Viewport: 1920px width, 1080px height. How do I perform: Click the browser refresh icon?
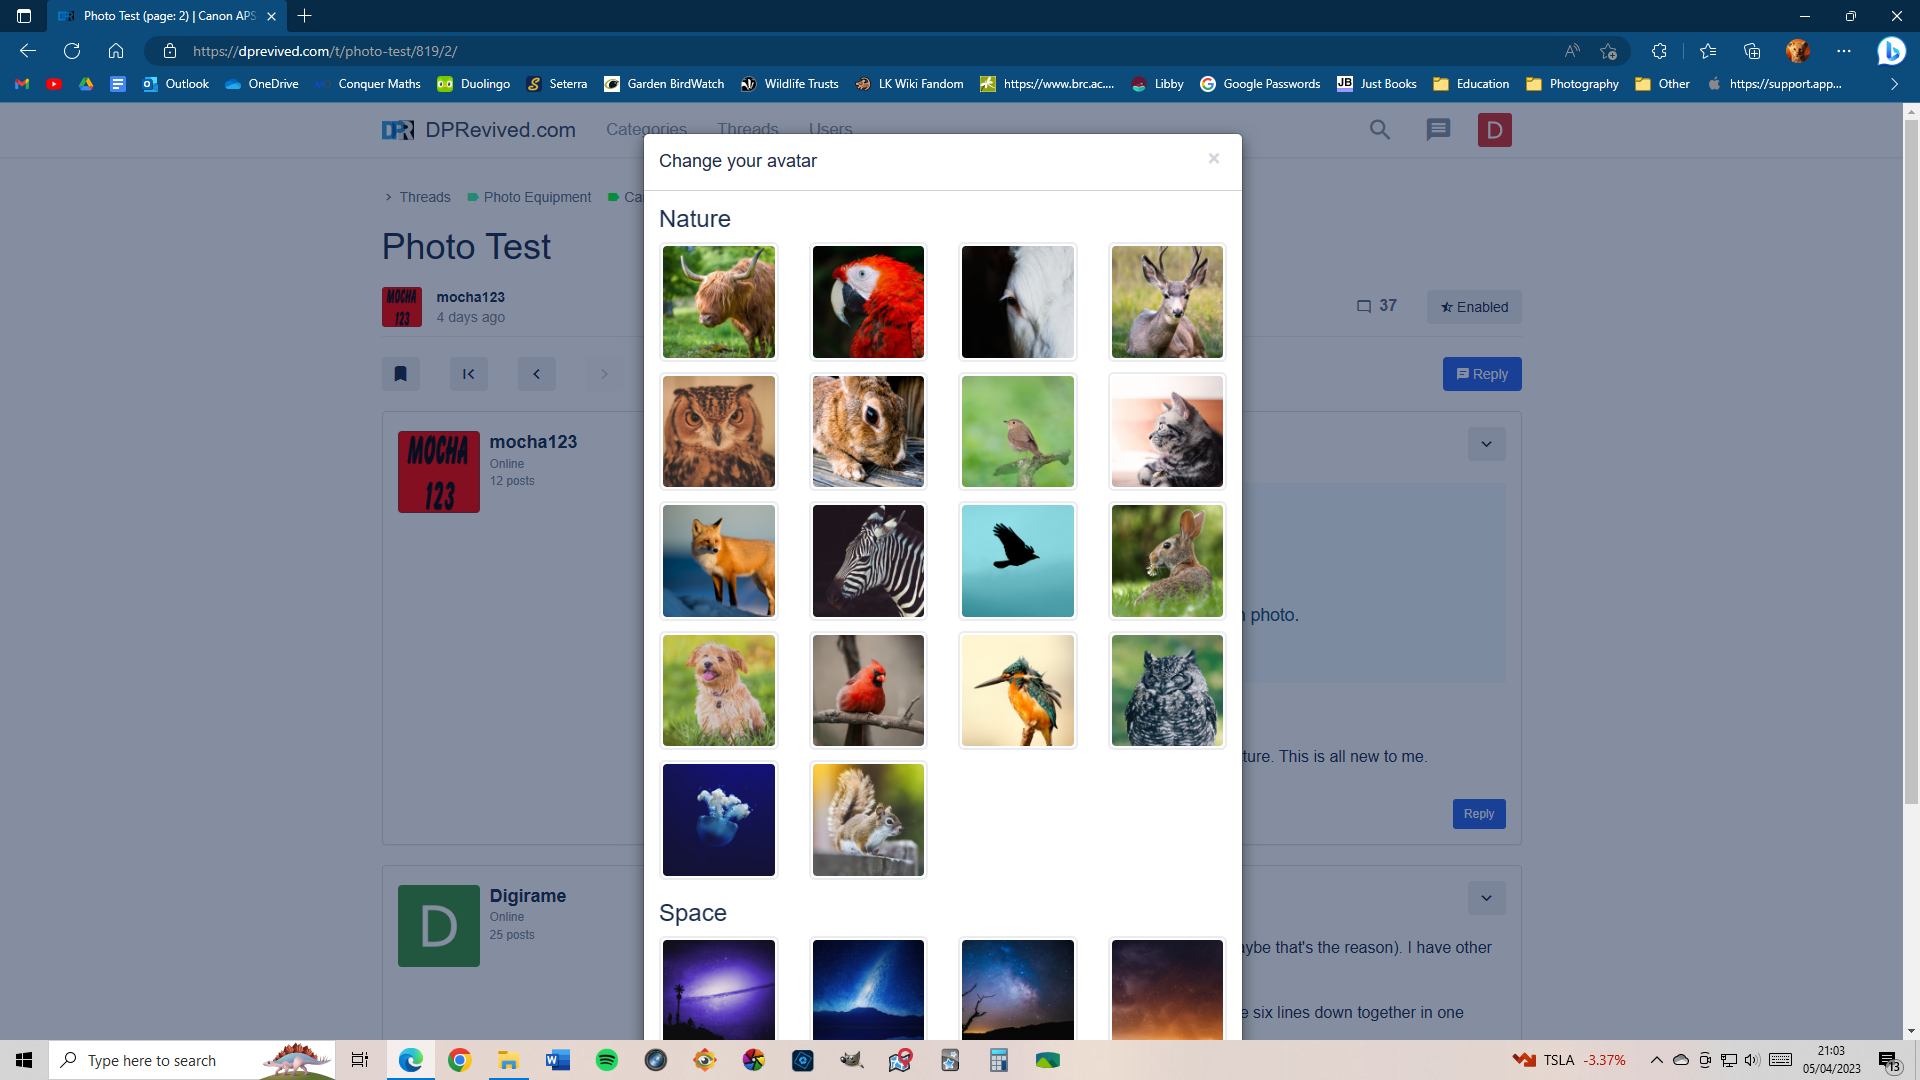pos(72,51)
